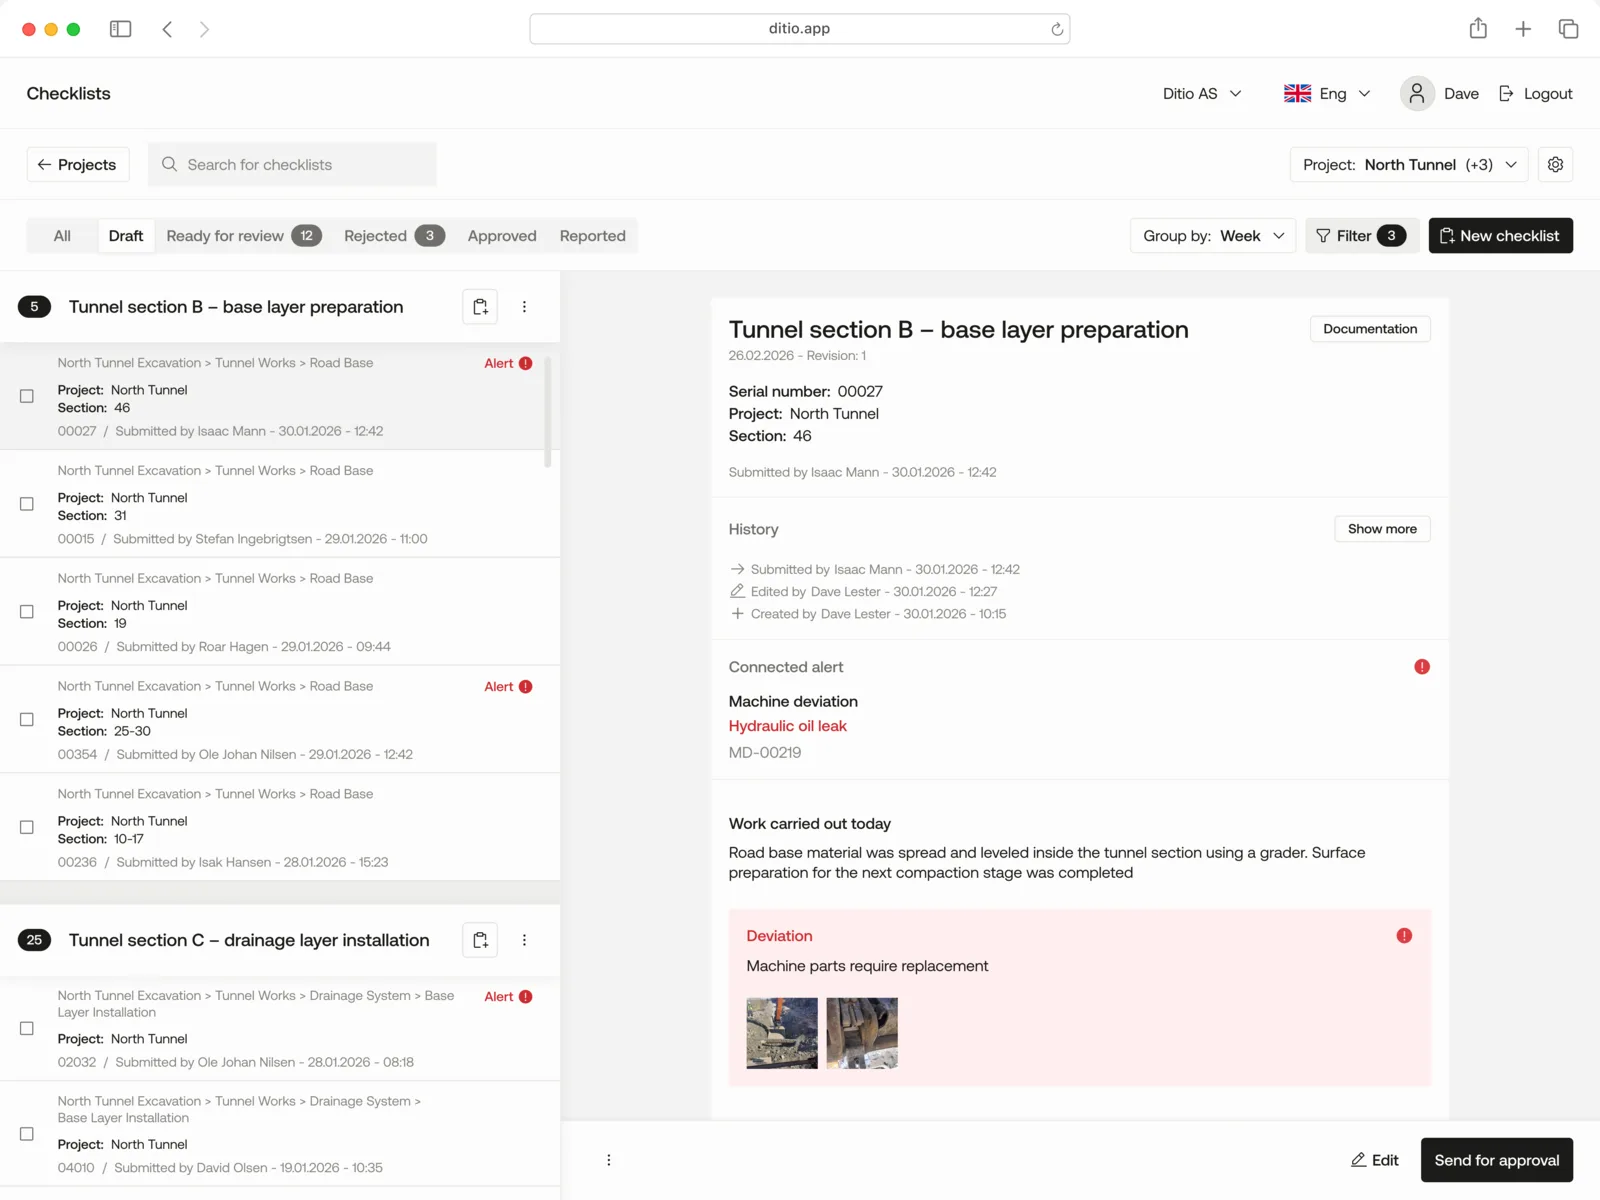Click the red alert icon on Connected alert

tap(1422, 666)
